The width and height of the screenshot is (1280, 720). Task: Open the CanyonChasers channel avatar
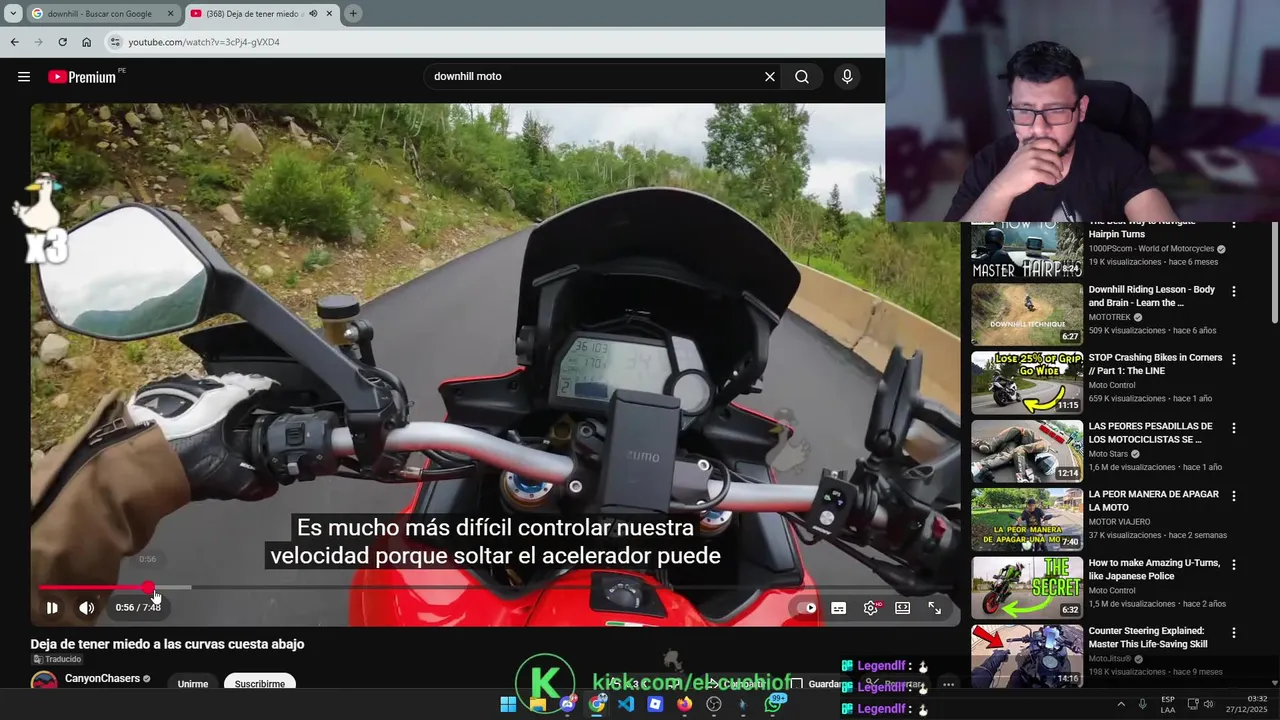(x=44, y=683)
